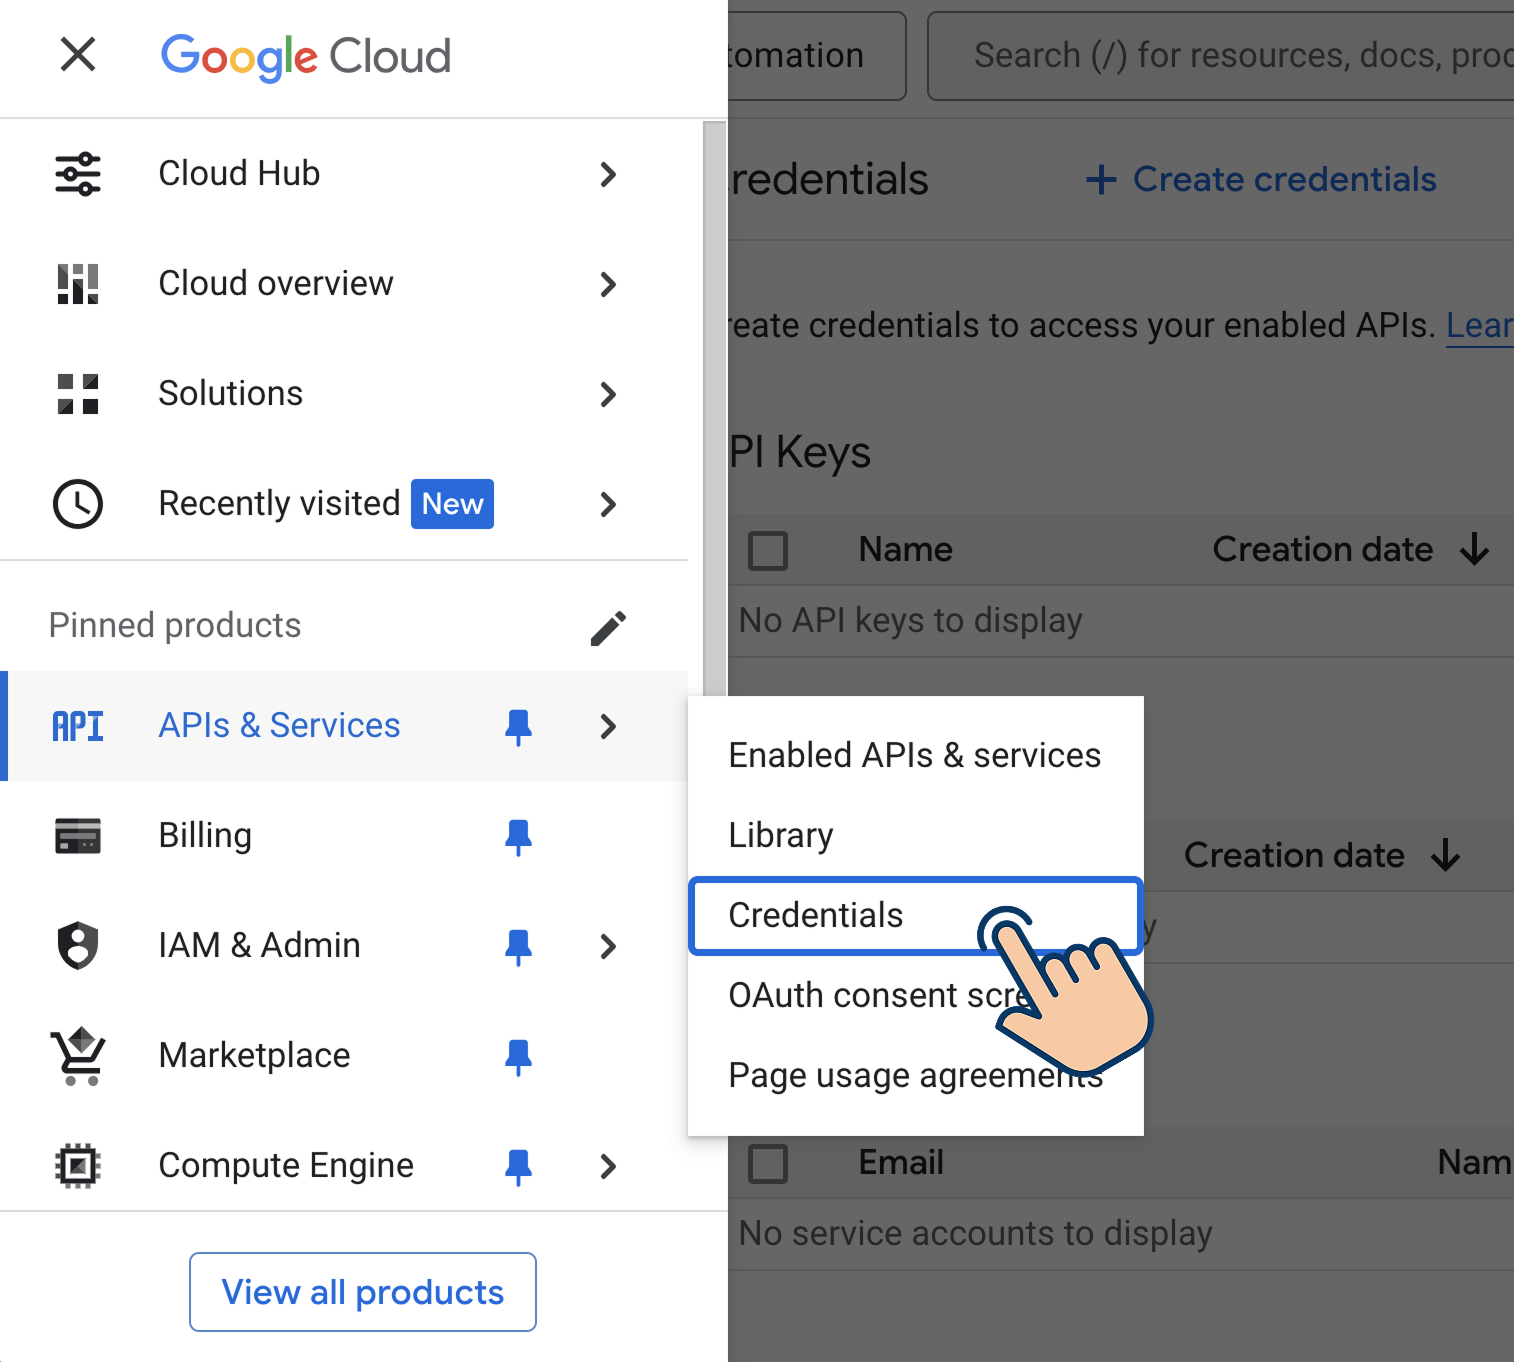Select APIs & Services in pinned products
This screenshot has width=1514, height=1362.
click(x=344, y=726)
